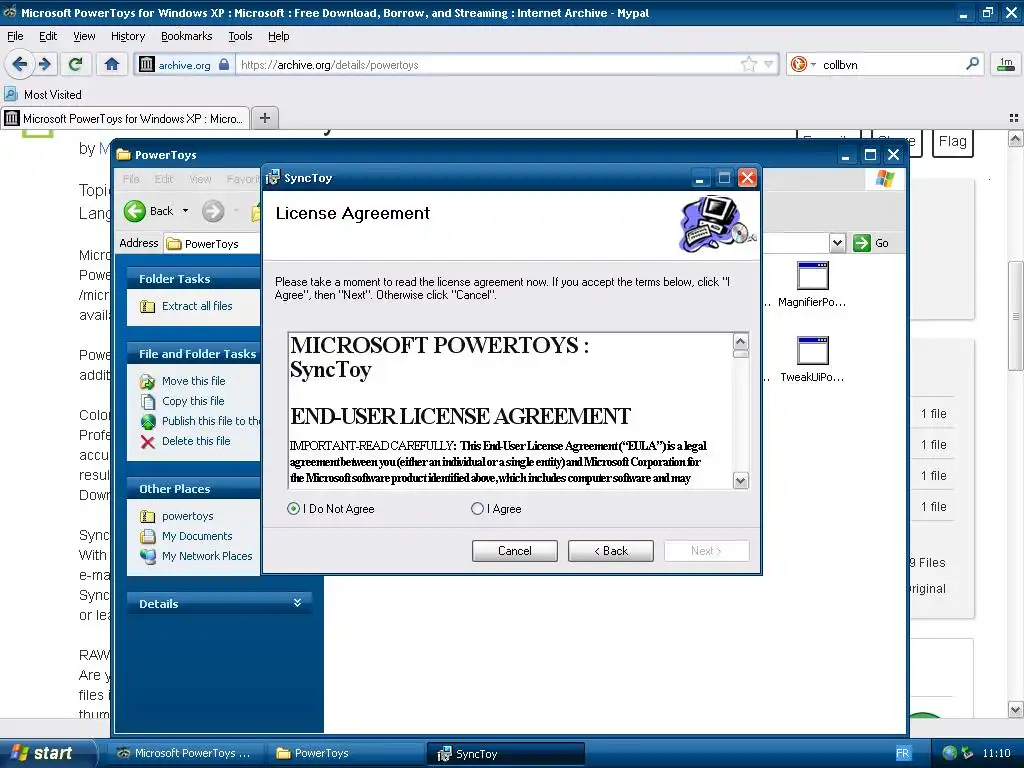Select the I Do Not Agree radio button
Viewport: 1024px width, 768px height.
tap(293, 509)
